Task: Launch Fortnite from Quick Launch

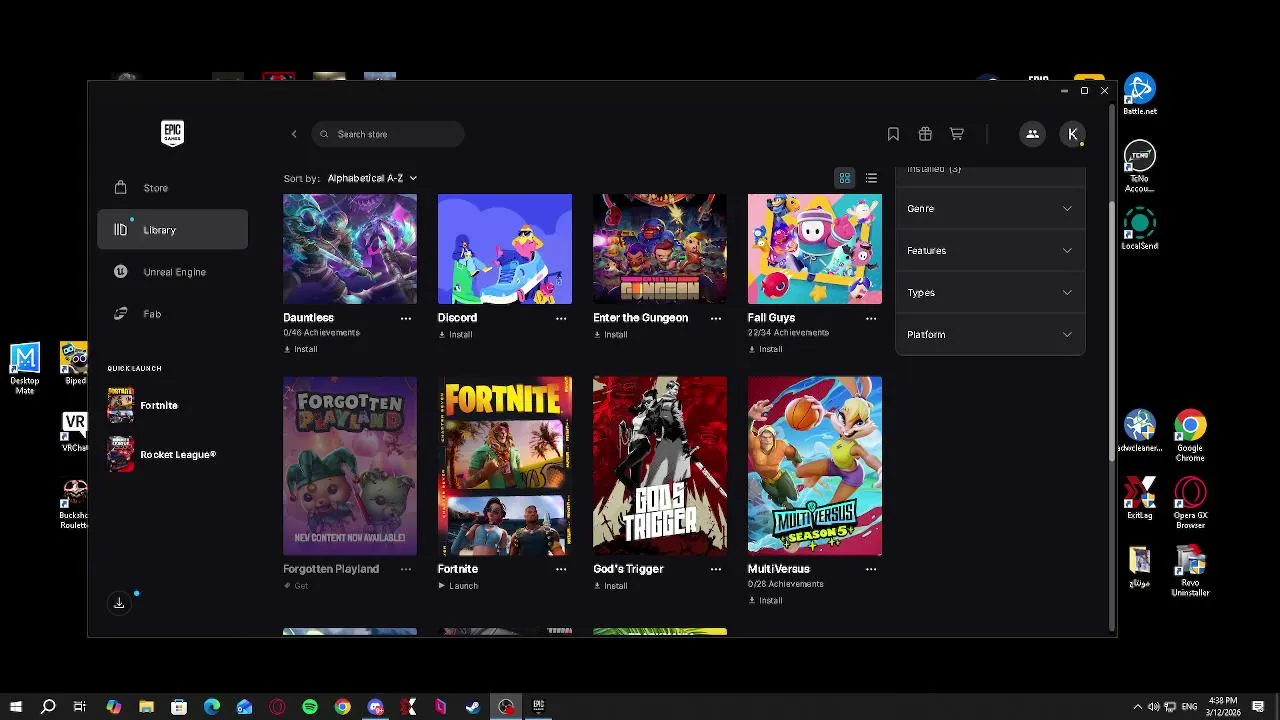Action: [x=143, y=405]
